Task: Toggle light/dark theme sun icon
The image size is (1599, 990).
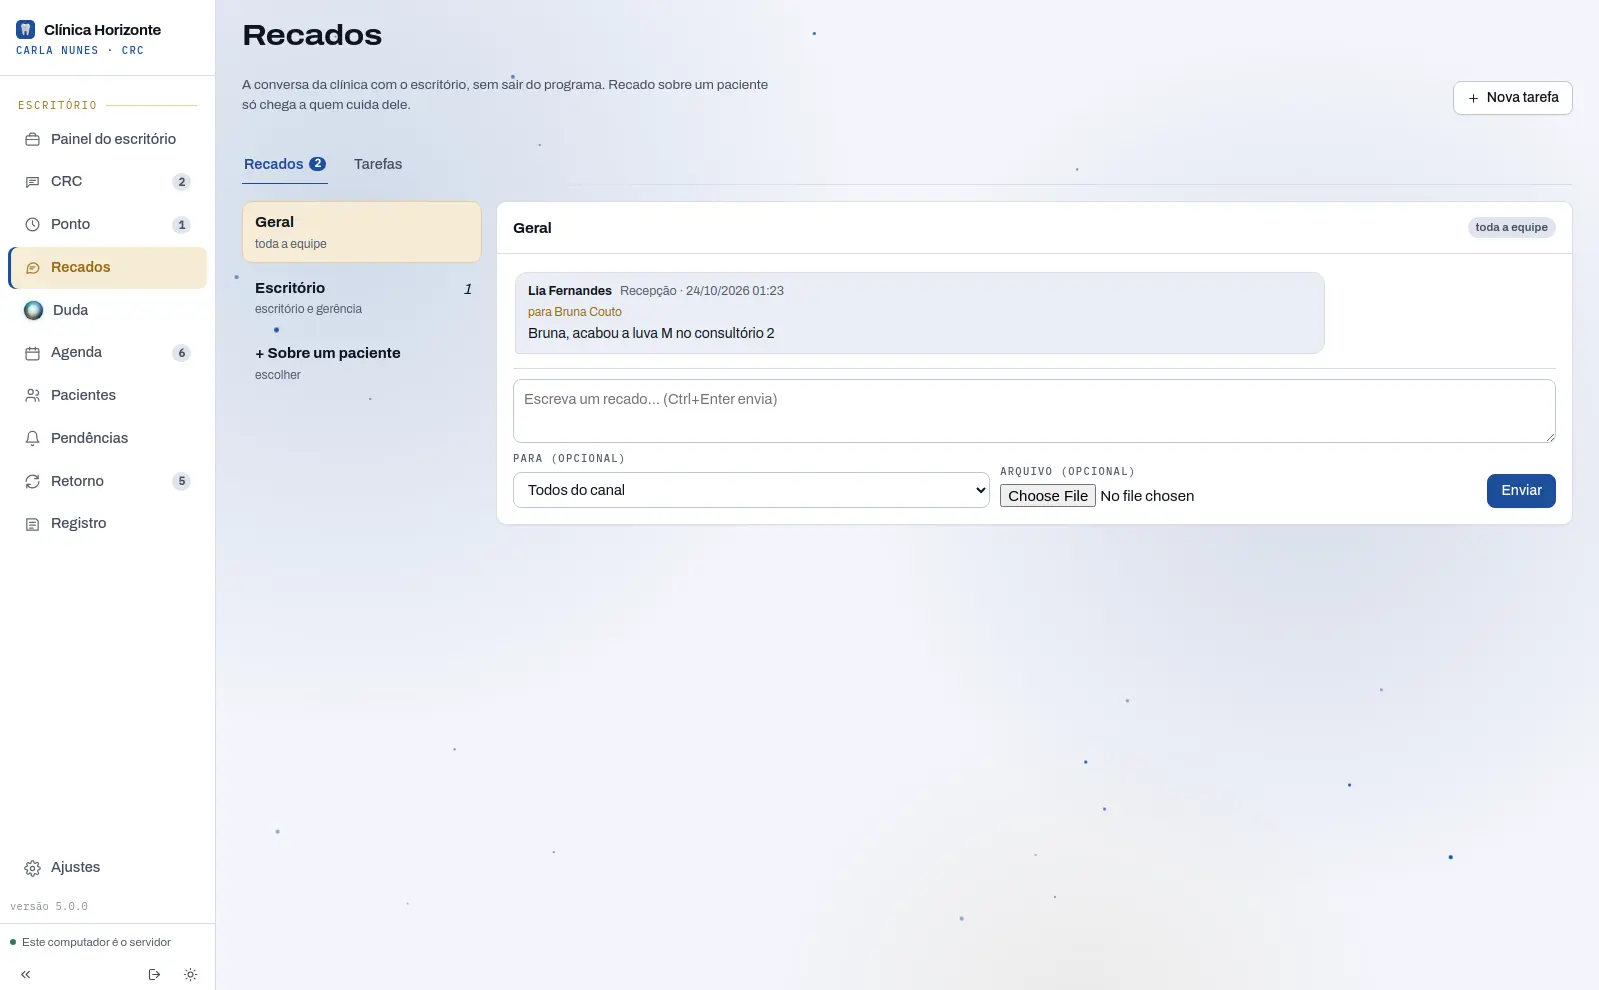Action: pos(190,974)
